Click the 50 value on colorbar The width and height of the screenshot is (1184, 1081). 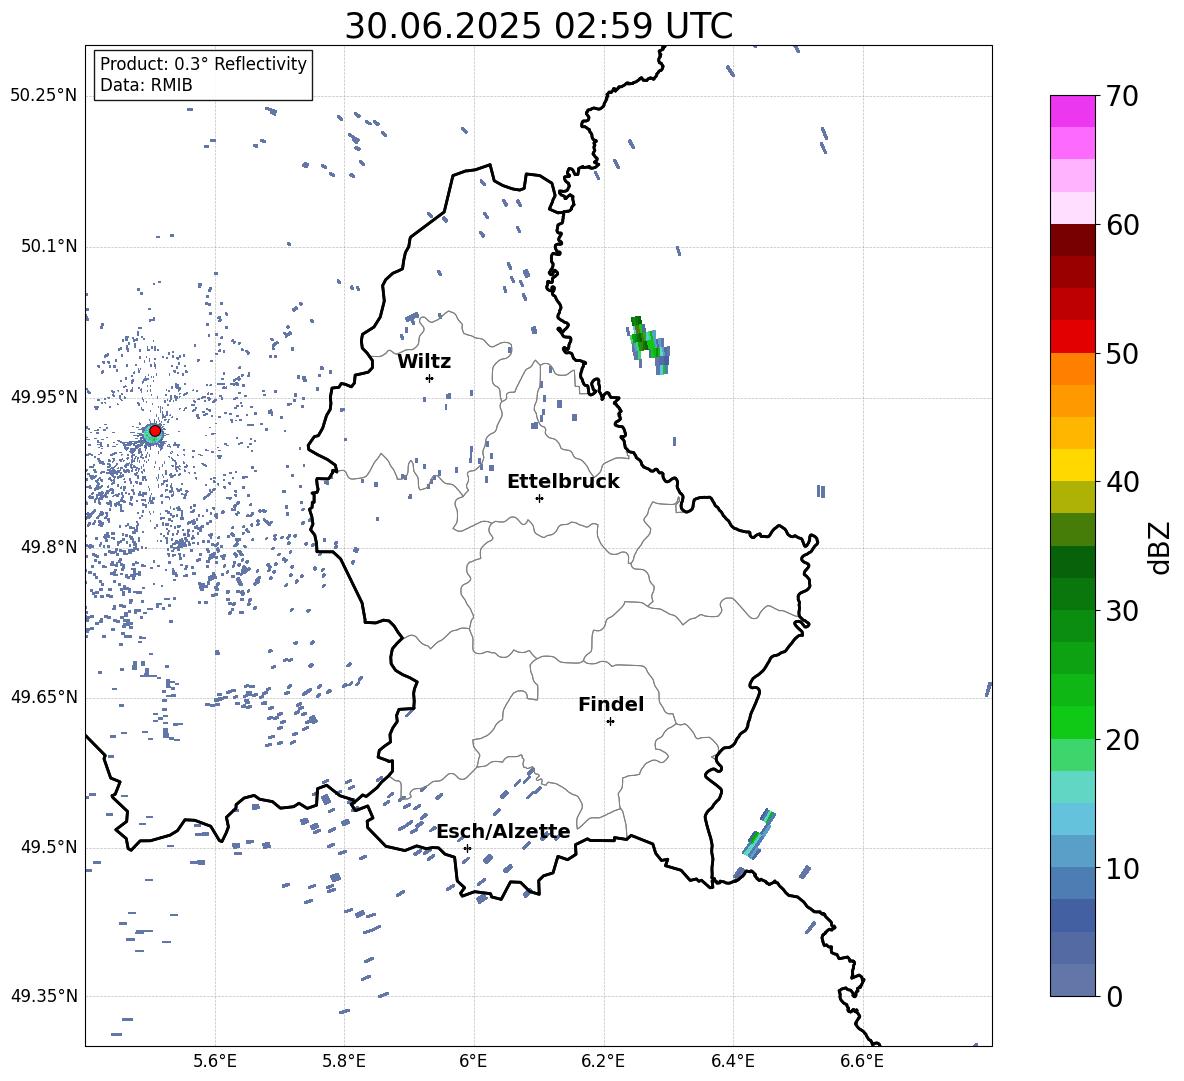tap(1122, 354)
